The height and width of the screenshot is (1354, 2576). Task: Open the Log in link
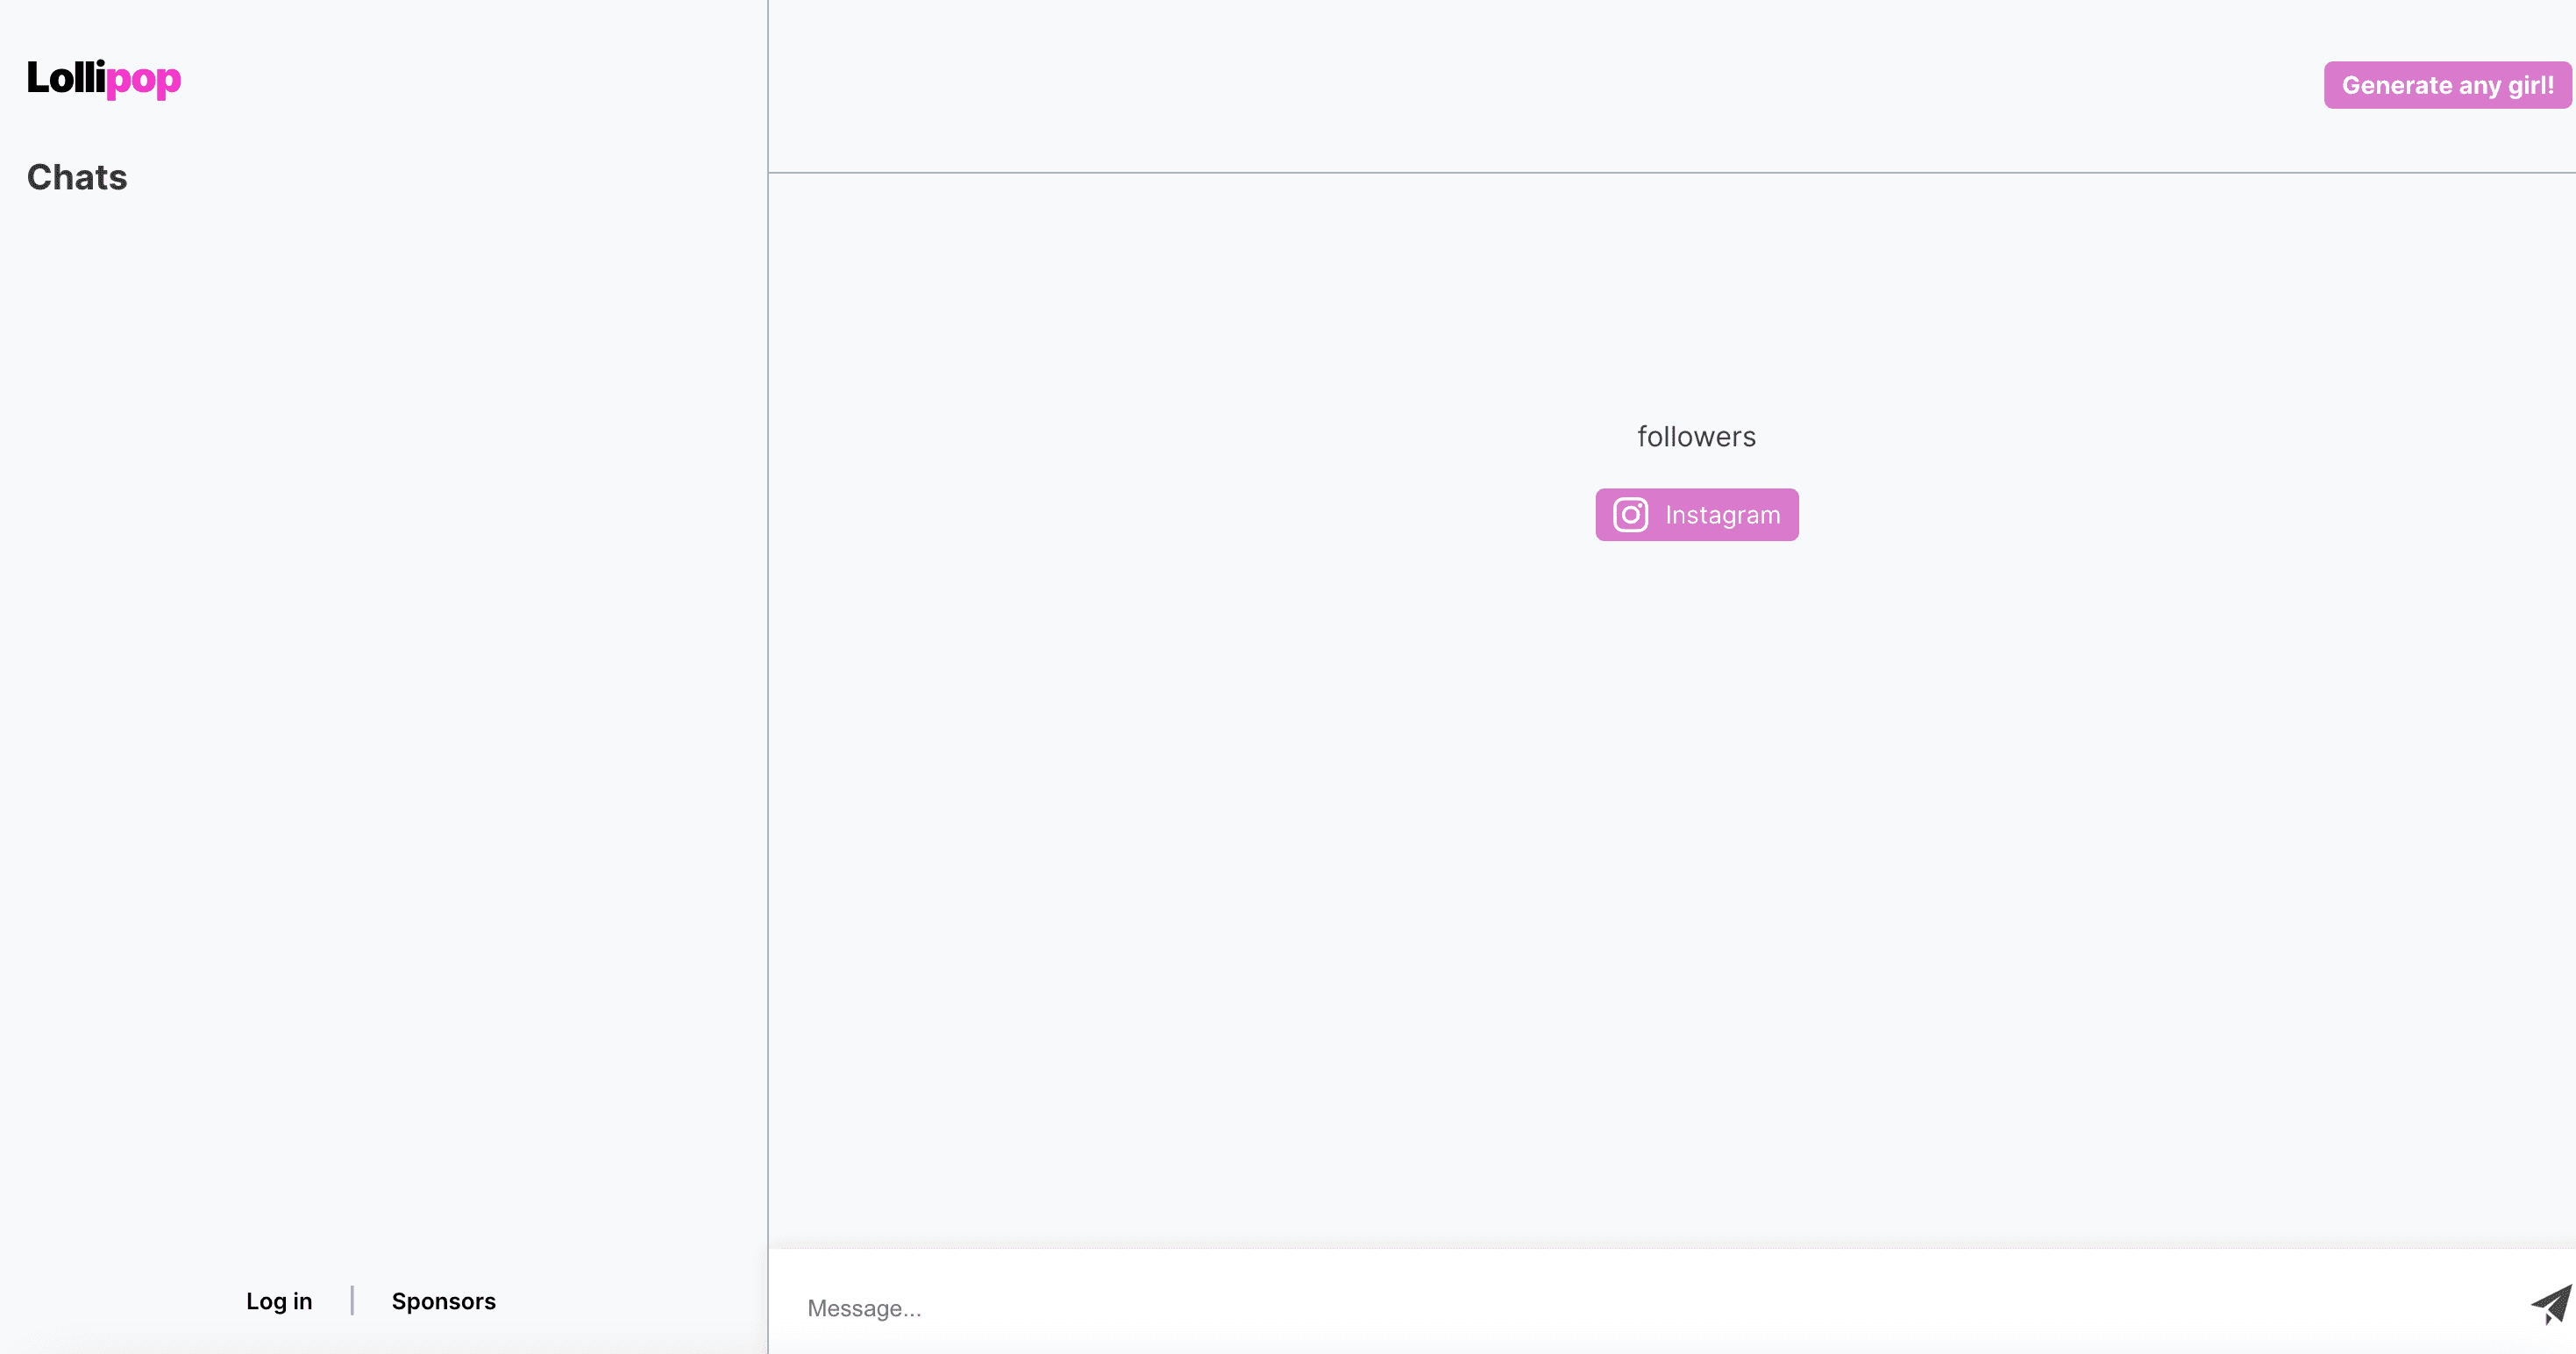[x=279, y=1301]
